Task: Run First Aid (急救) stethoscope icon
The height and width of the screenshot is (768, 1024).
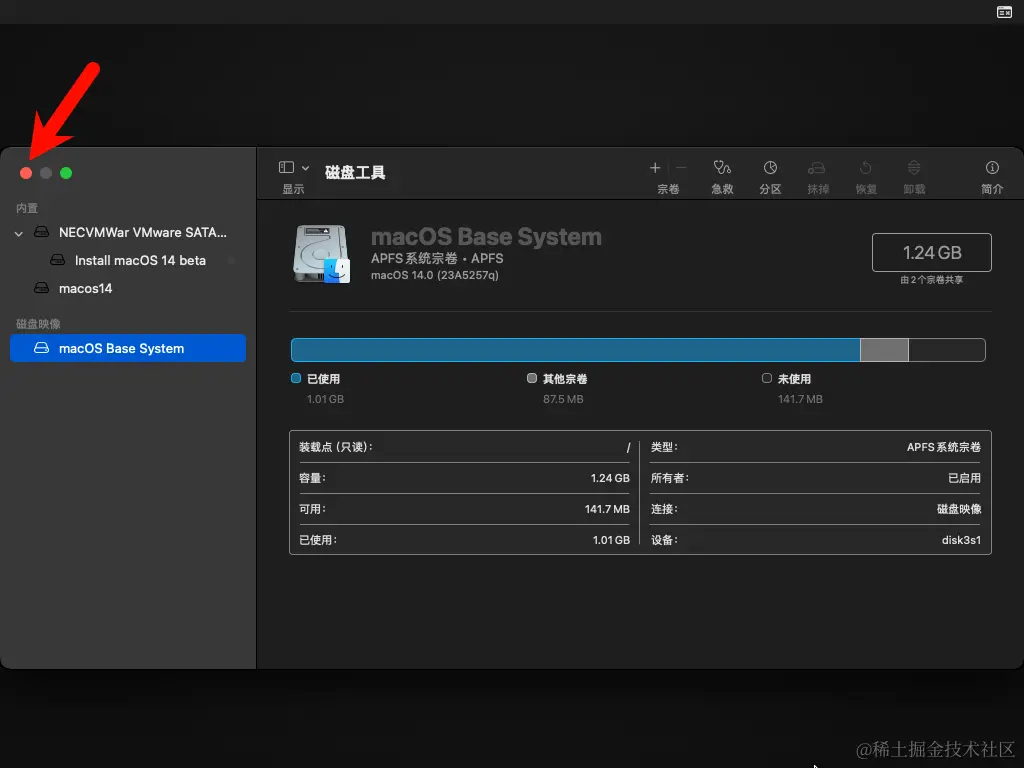Action: (x=722, y=168)
